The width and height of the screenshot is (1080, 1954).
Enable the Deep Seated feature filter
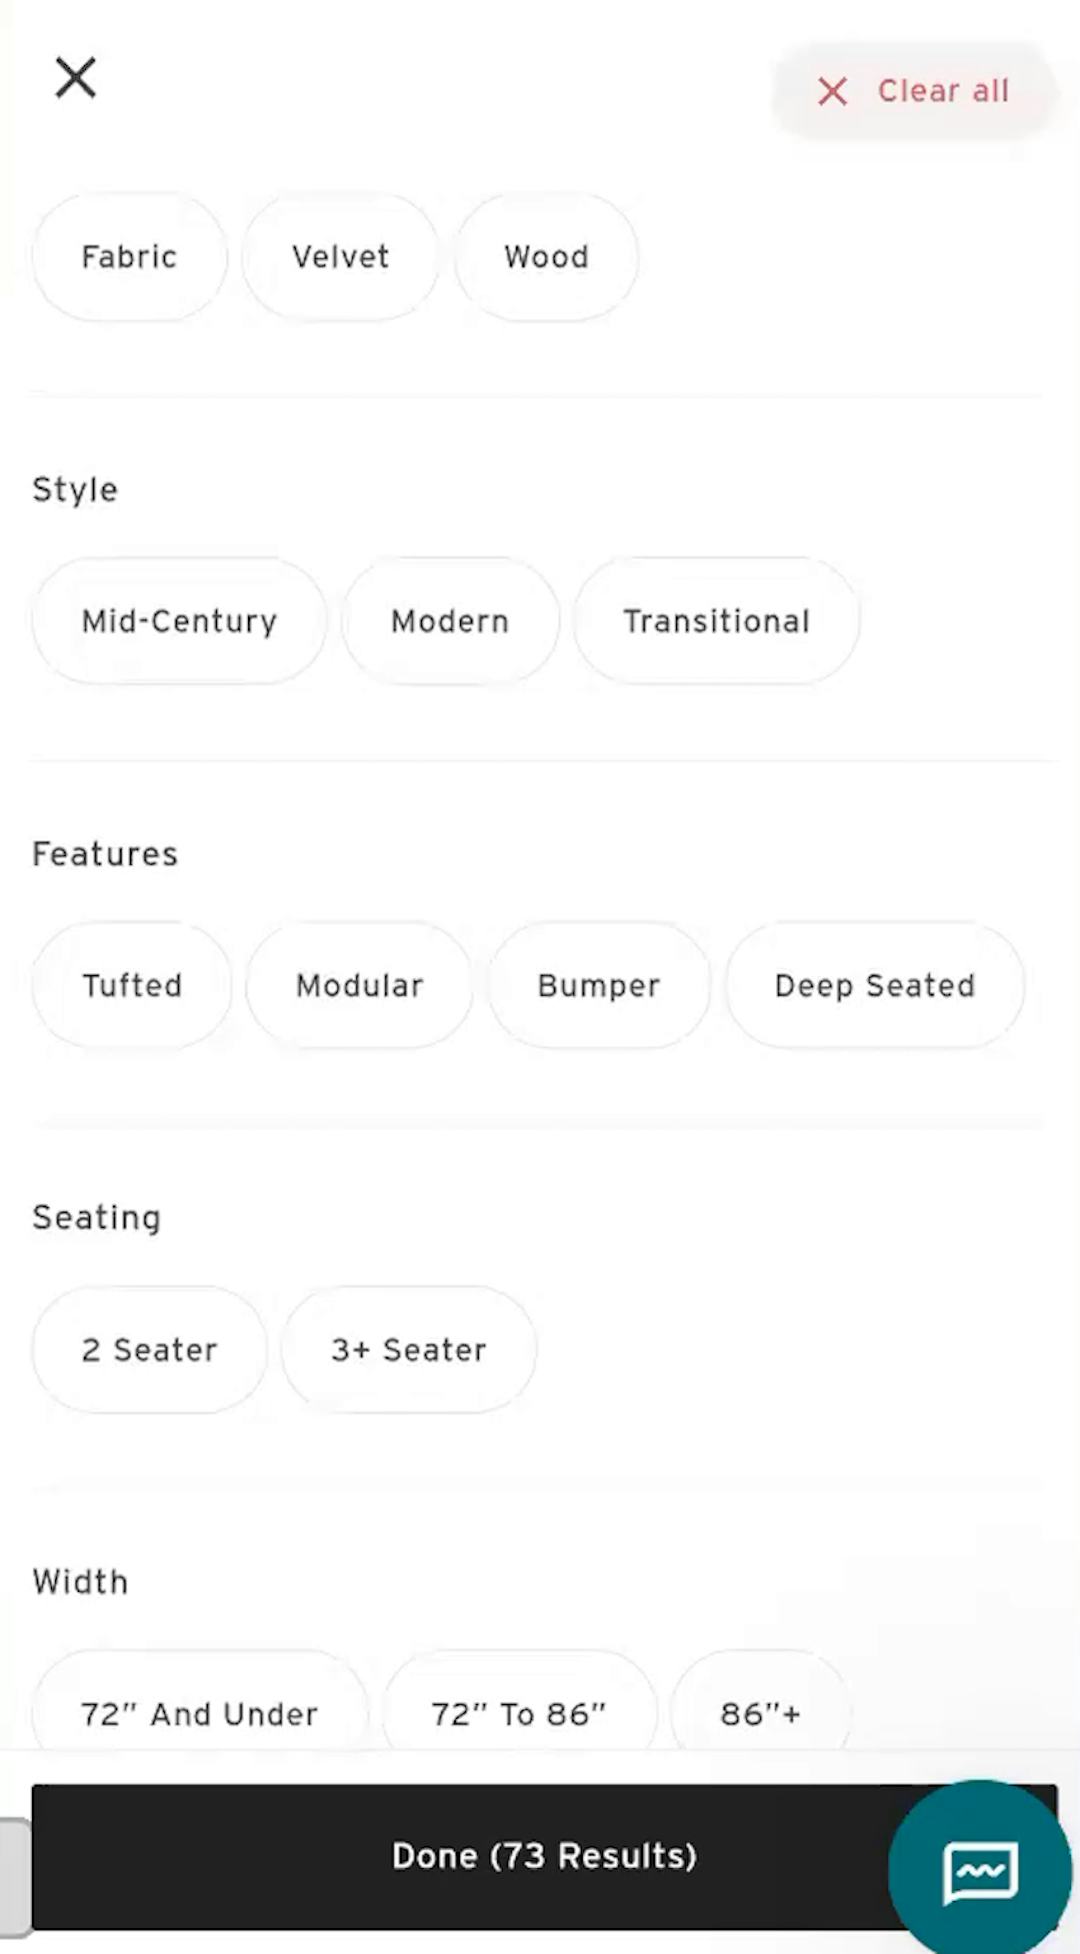874,984
